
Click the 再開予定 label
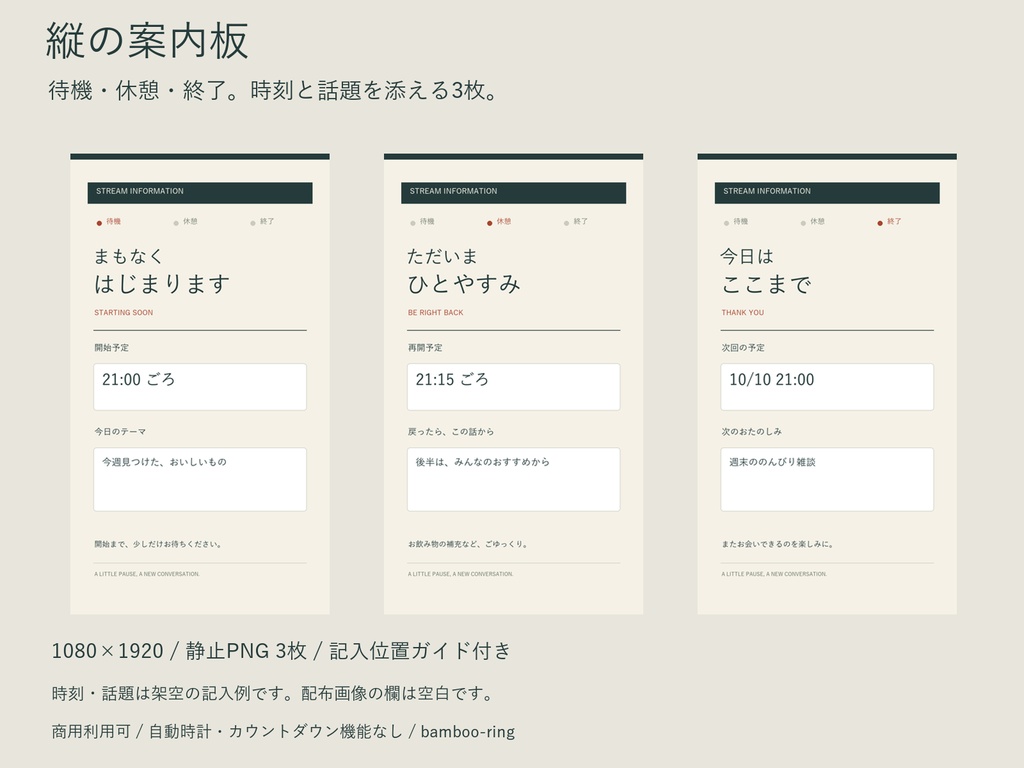coord(425,348)
